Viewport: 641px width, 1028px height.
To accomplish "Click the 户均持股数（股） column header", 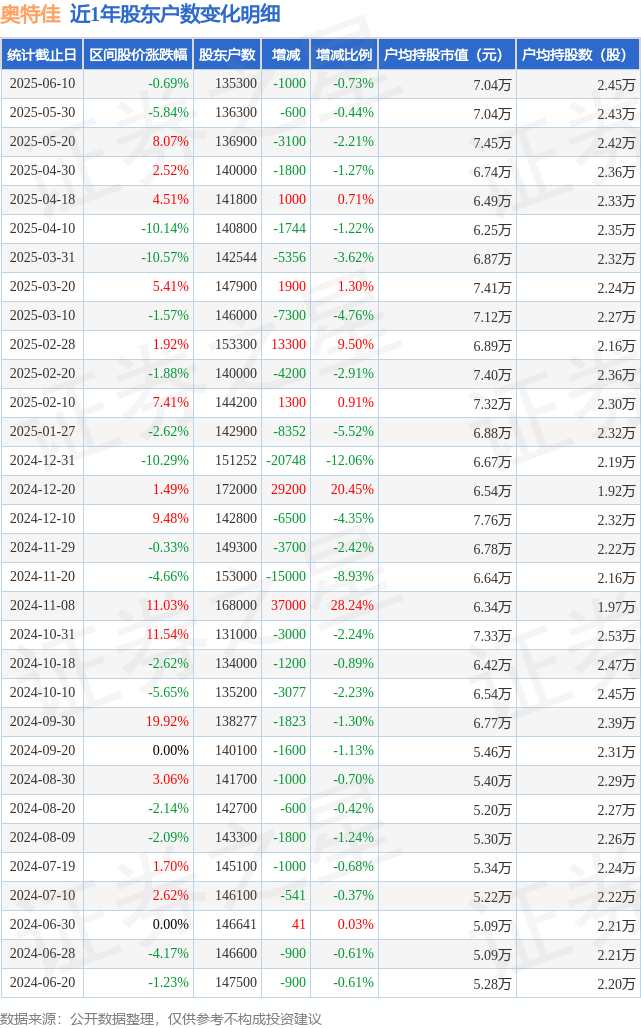I will tap(578, 54).
